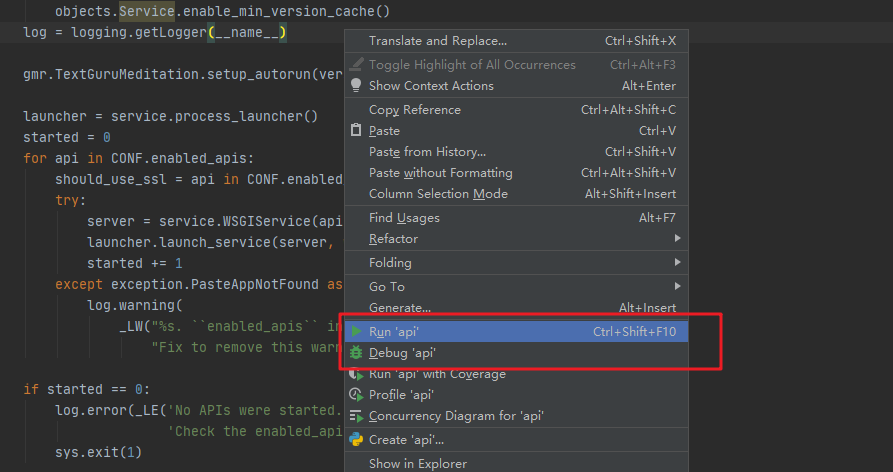893x472 pixels.
Task: Click the clipboard Paste icon
Action: [356, 131]
